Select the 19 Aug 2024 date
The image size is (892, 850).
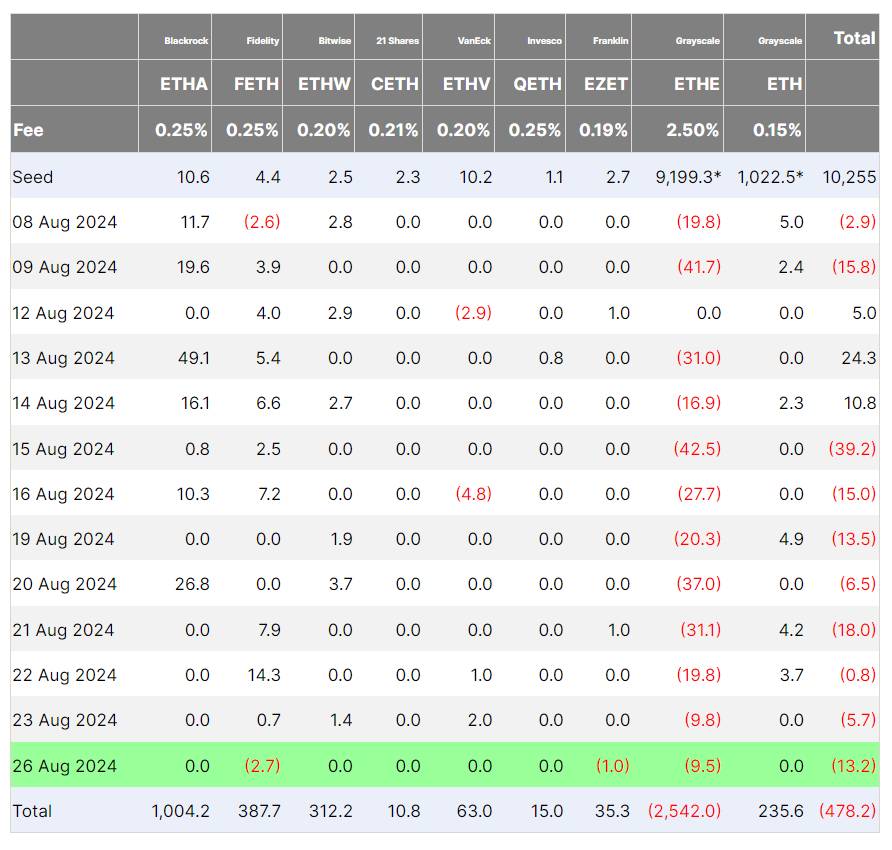point(63,539)
